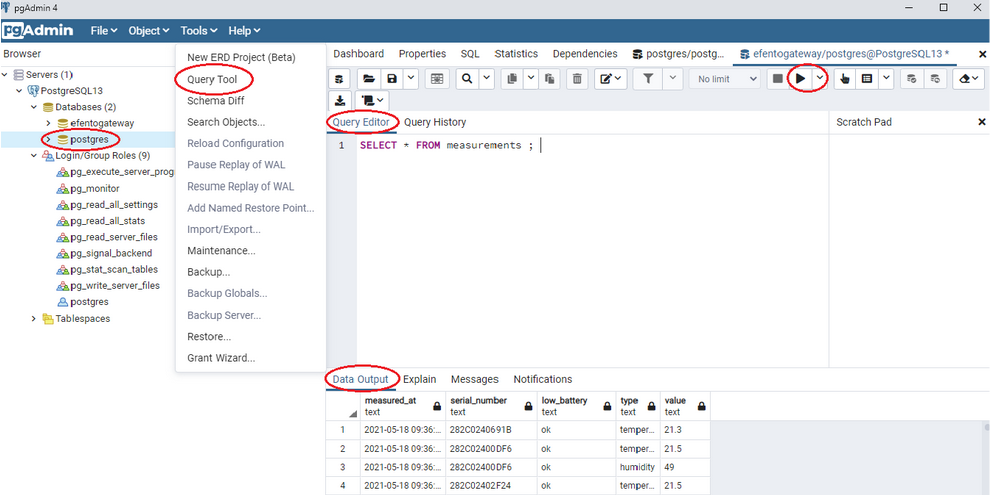Click the Open File folder icon
Screen dimensions: 991x495
coord(368,79)
